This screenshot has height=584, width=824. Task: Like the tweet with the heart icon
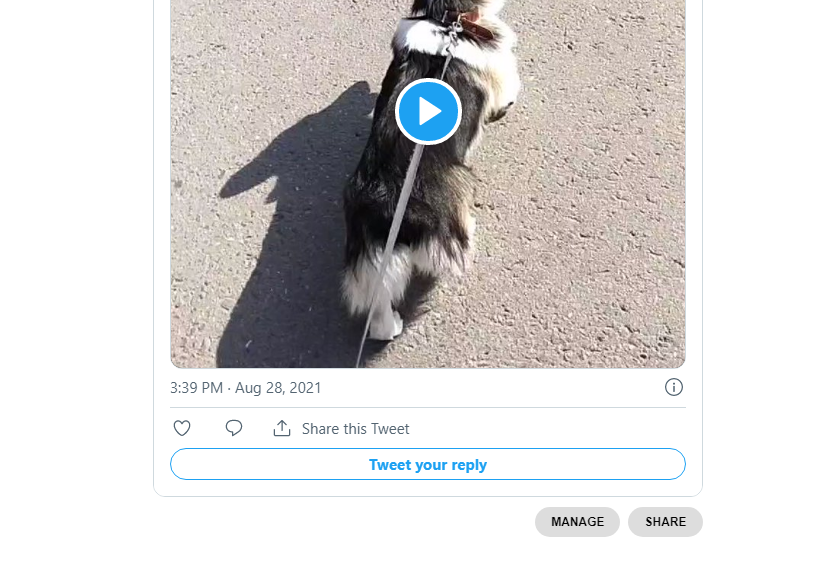pyautogui.click(x=182, y=428)
